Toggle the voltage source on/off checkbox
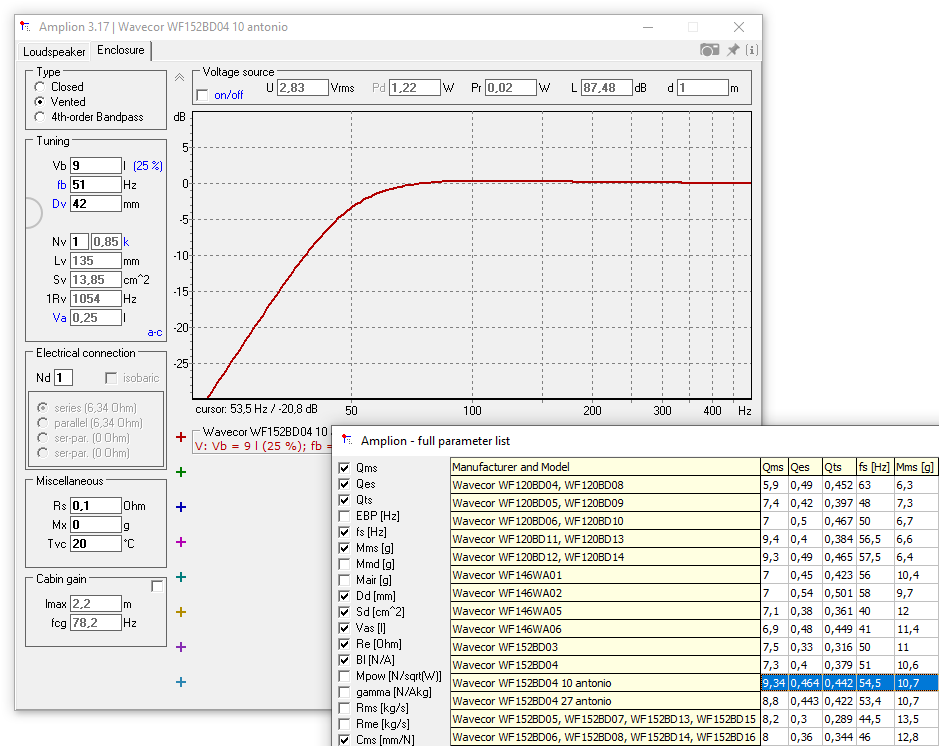 click(202, 95)
